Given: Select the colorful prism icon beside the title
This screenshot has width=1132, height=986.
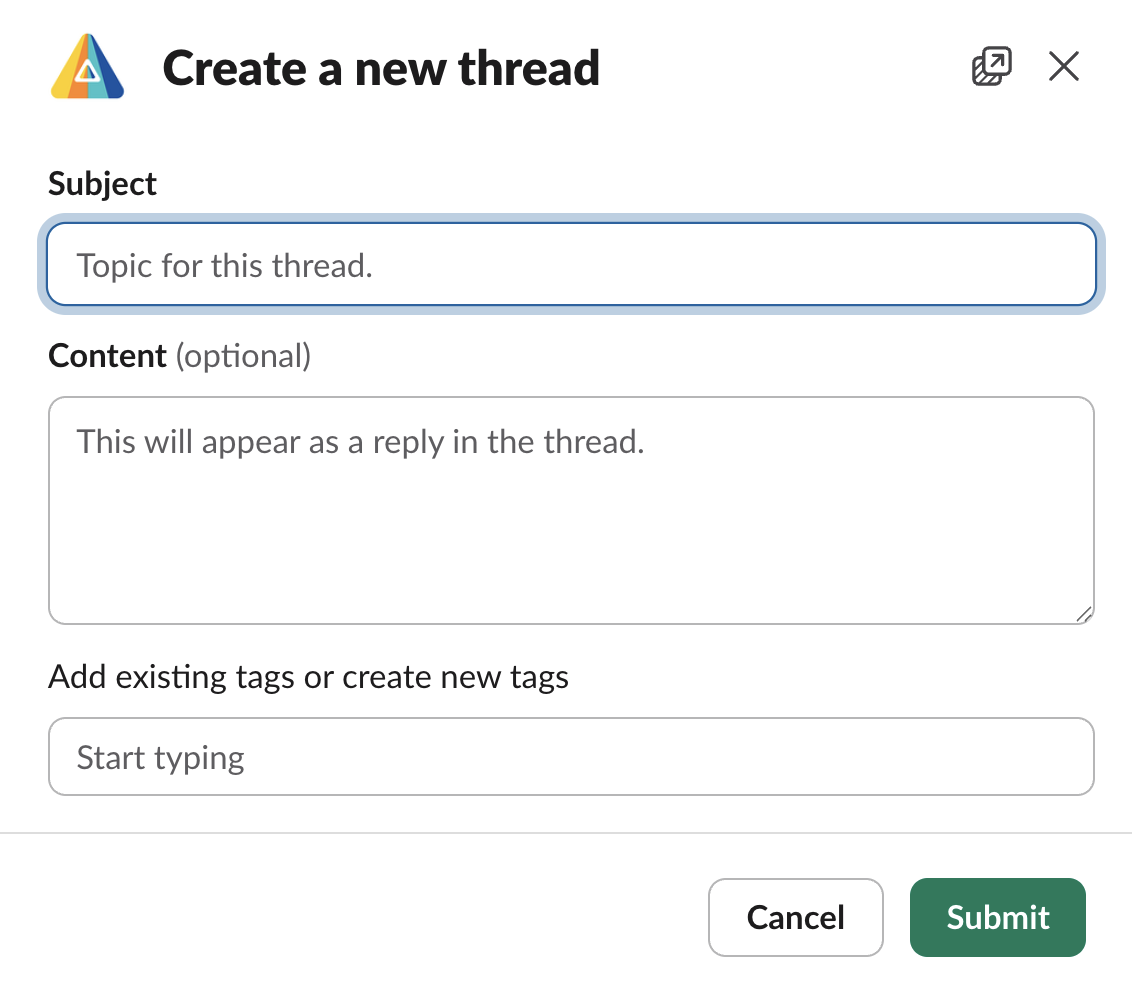Looking at the screenshot, I should pyautogui.click(x=86, y=68).
